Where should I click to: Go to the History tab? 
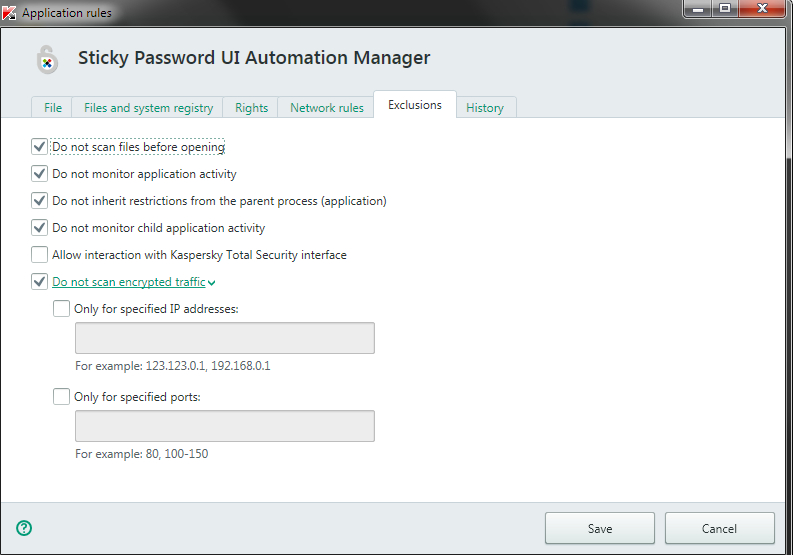[x=485, y=108]
